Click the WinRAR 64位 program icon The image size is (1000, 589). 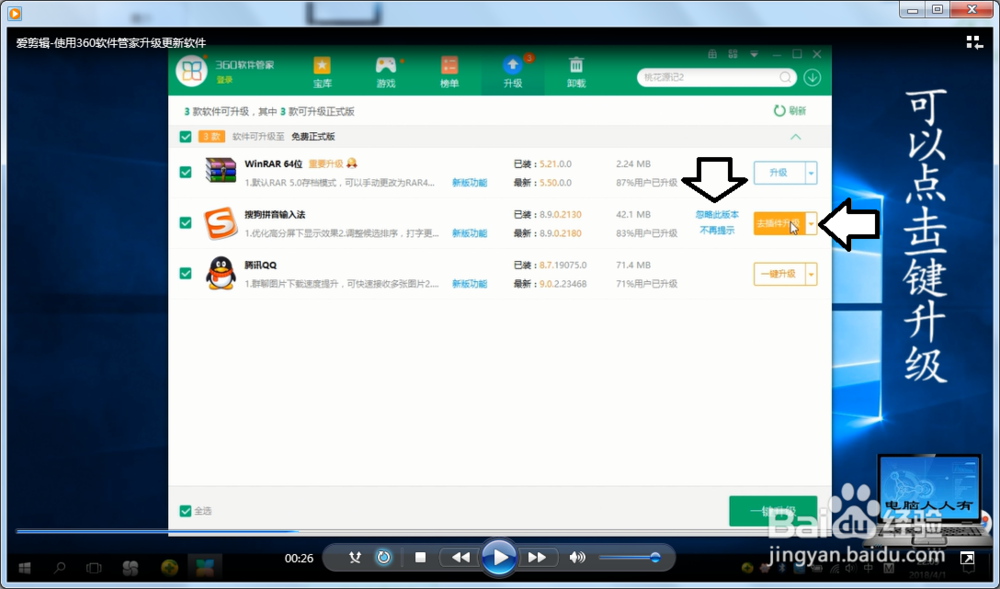click(x=221, y=170)
